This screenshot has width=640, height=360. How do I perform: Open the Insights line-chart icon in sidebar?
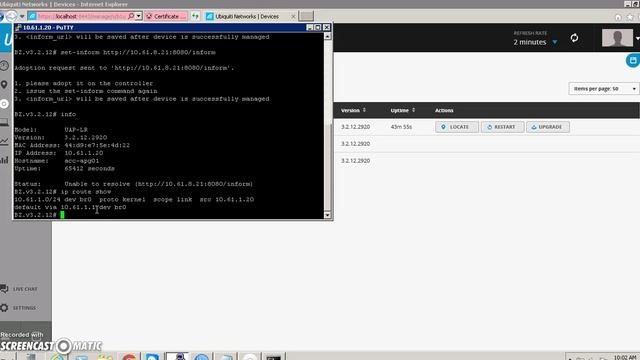pos(4,141)
